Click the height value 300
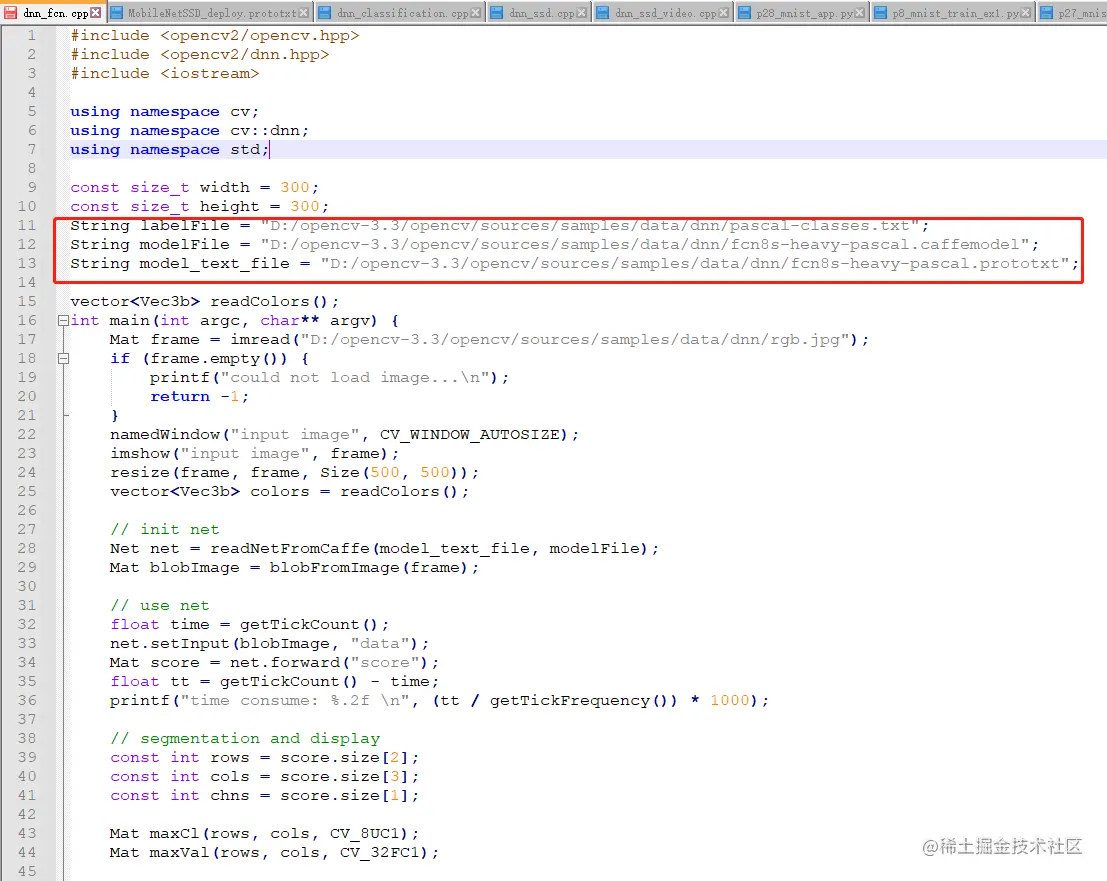The width and height of the screenshot is (1107, 881). click(304, 207)
